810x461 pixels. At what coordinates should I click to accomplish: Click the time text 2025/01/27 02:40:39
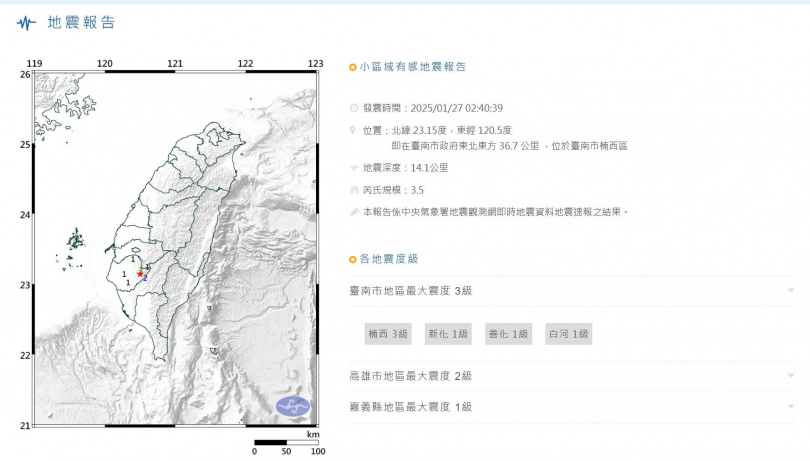coord(457,108)
